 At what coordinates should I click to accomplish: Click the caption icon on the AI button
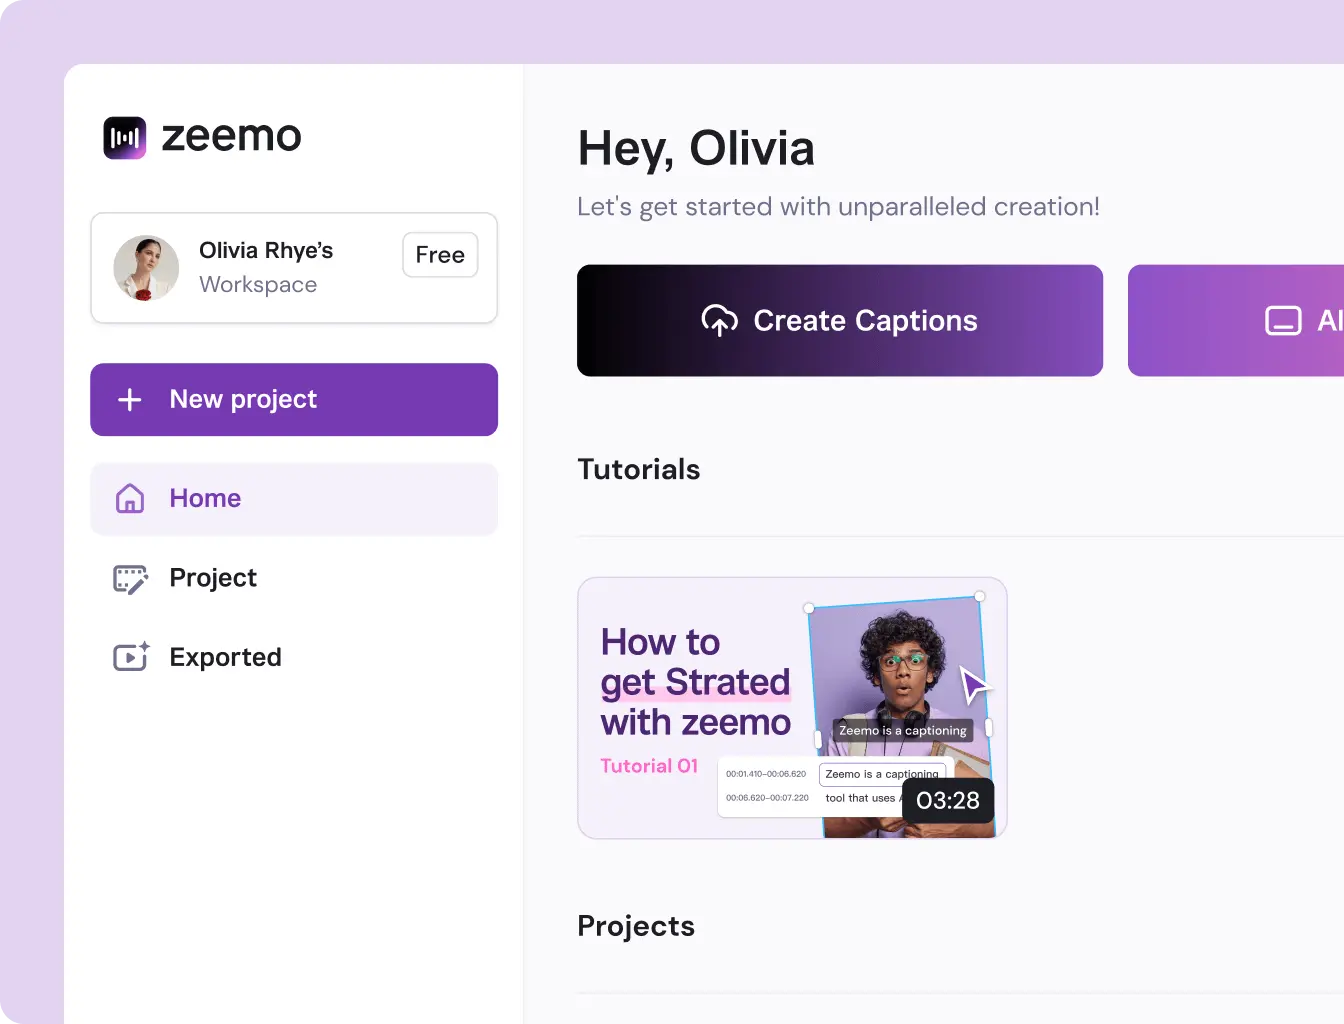1283,320
